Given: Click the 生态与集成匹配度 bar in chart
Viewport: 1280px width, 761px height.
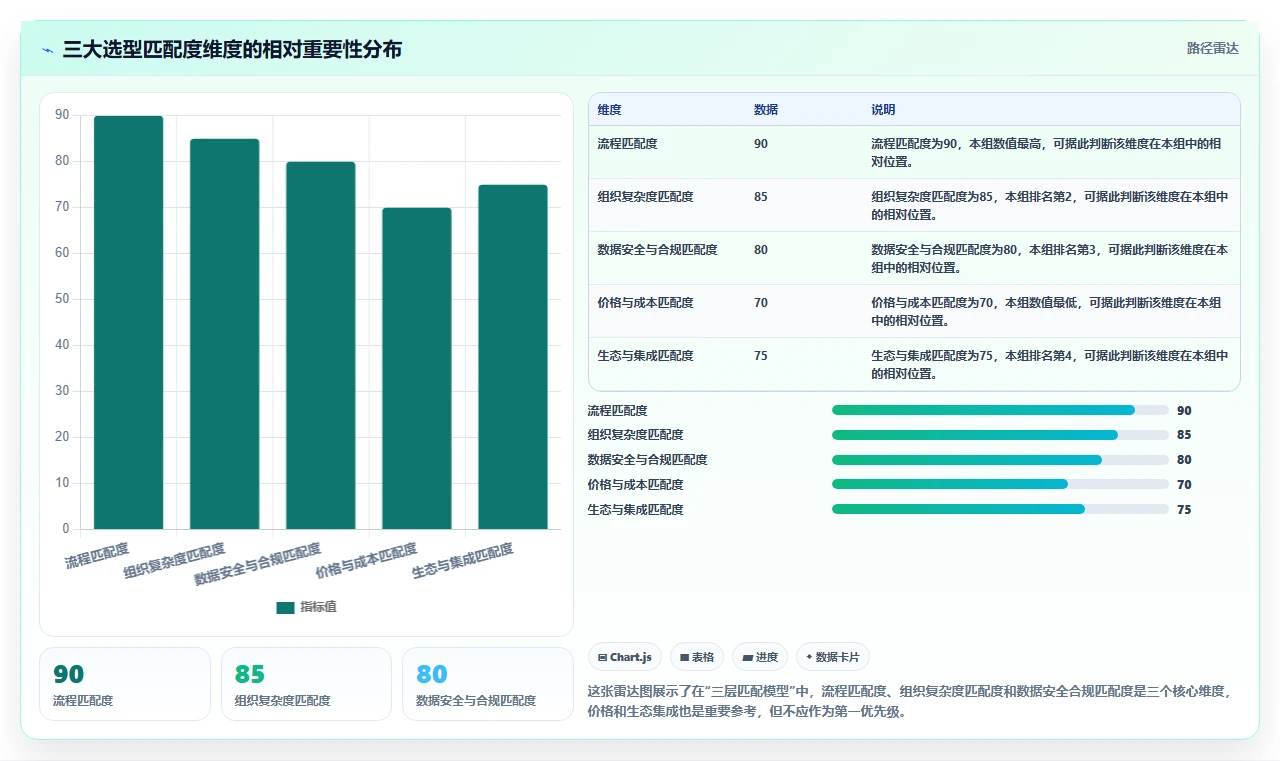Looking at the screenshot, I should click(512, 357).
